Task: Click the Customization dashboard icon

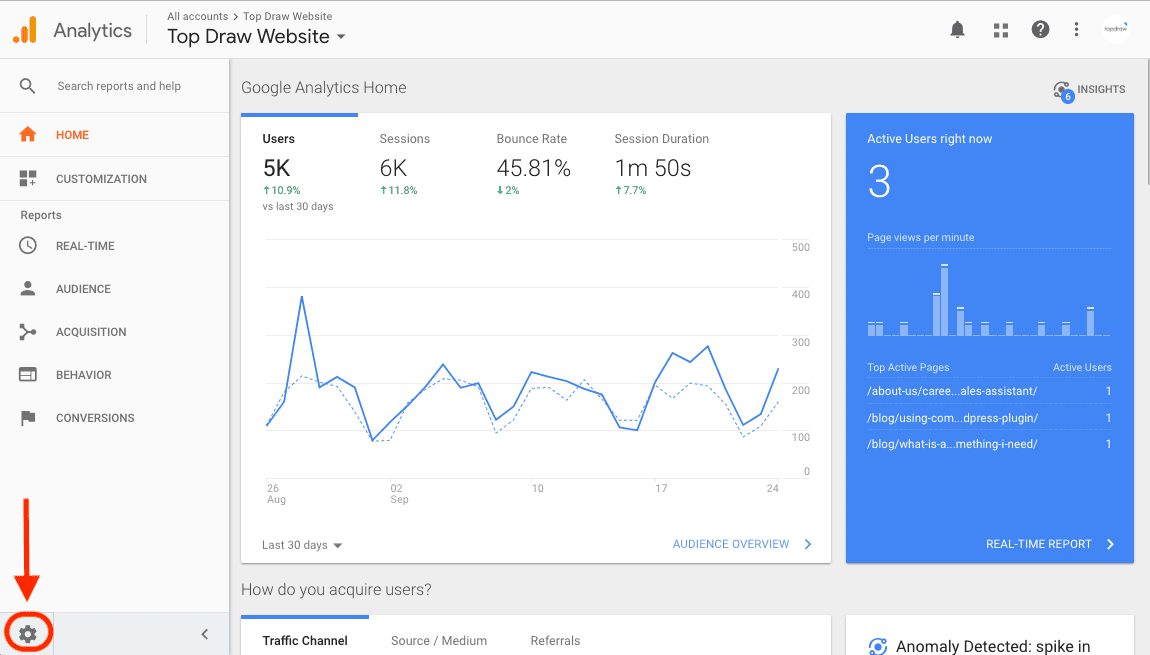Action: pyautogui.click(x=28, y=178)
